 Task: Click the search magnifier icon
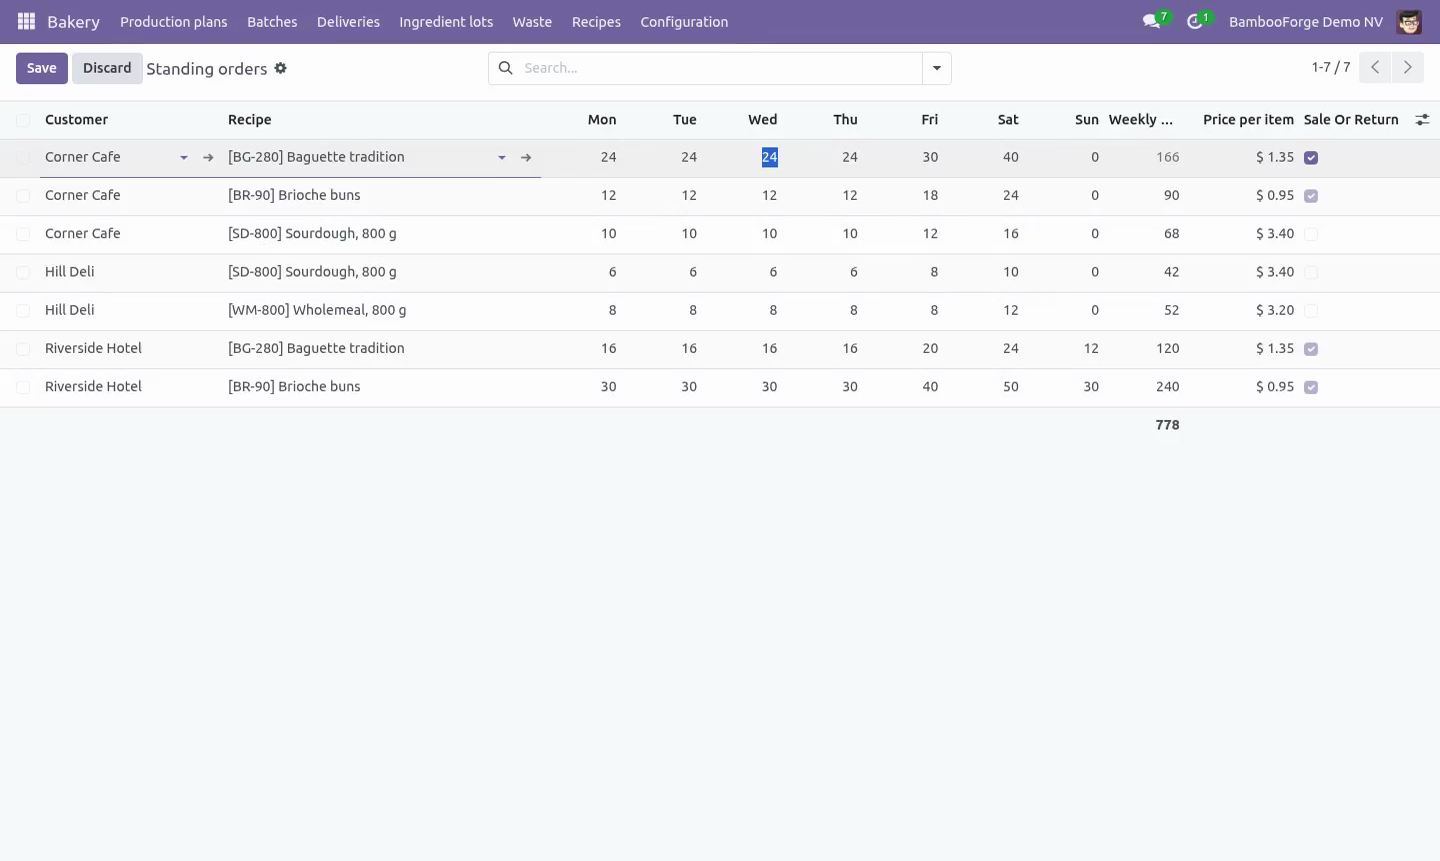point(505,68)
